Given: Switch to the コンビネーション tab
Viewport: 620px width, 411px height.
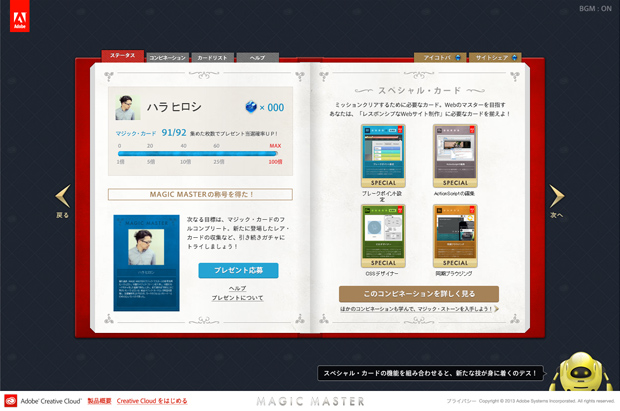Looking at the screenshot, I should [x=167, y=58].
